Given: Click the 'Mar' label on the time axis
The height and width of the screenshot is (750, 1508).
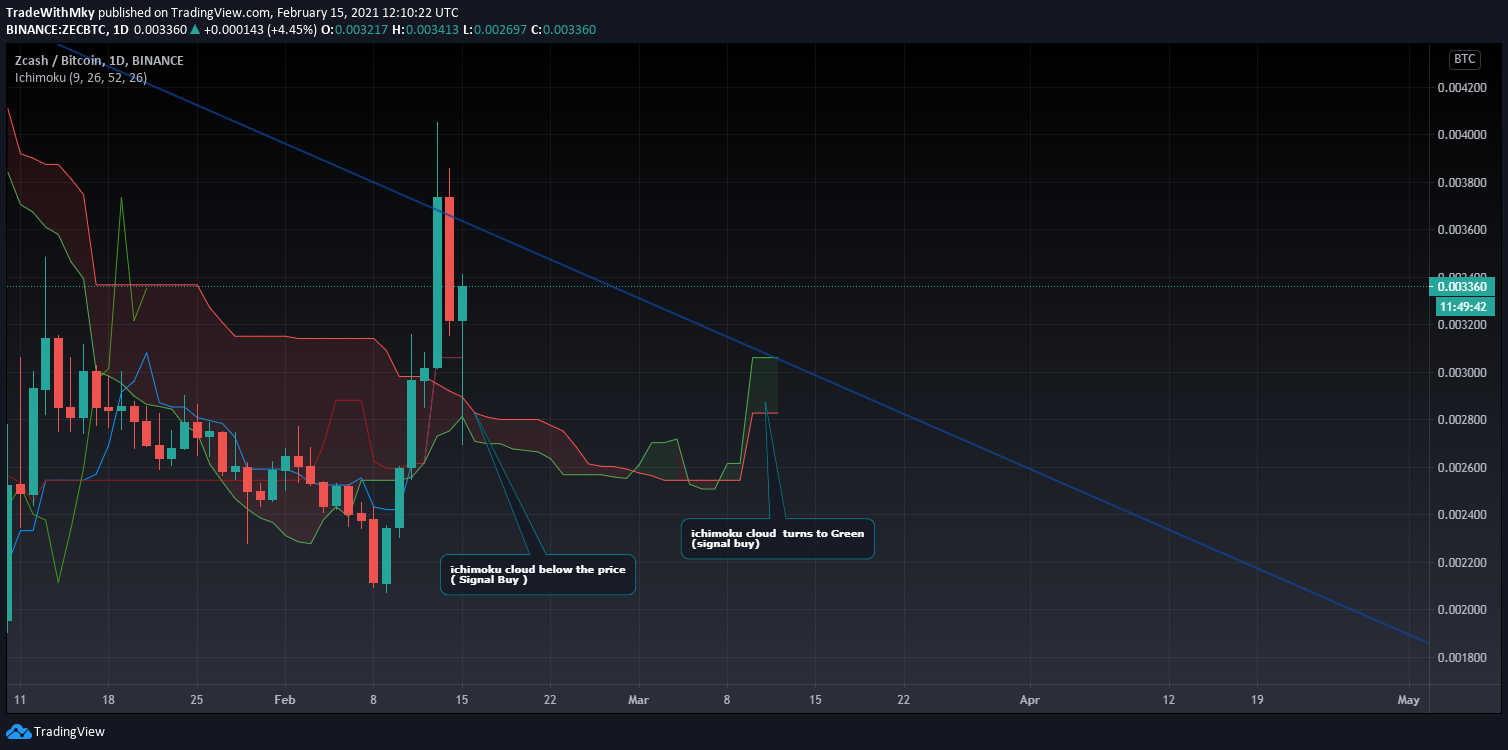Looking at the screenshot, I should 639,700.
